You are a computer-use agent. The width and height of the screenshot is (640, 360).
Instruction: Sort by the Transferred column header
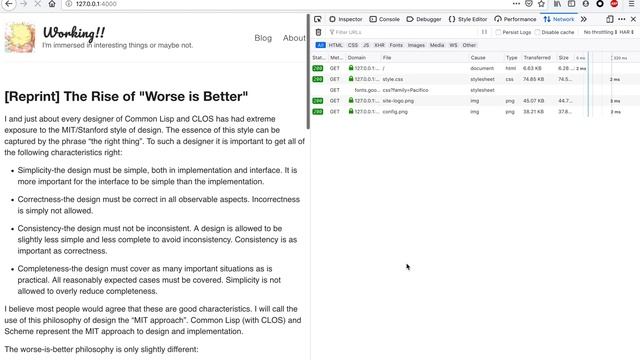(x=539, y=58)
